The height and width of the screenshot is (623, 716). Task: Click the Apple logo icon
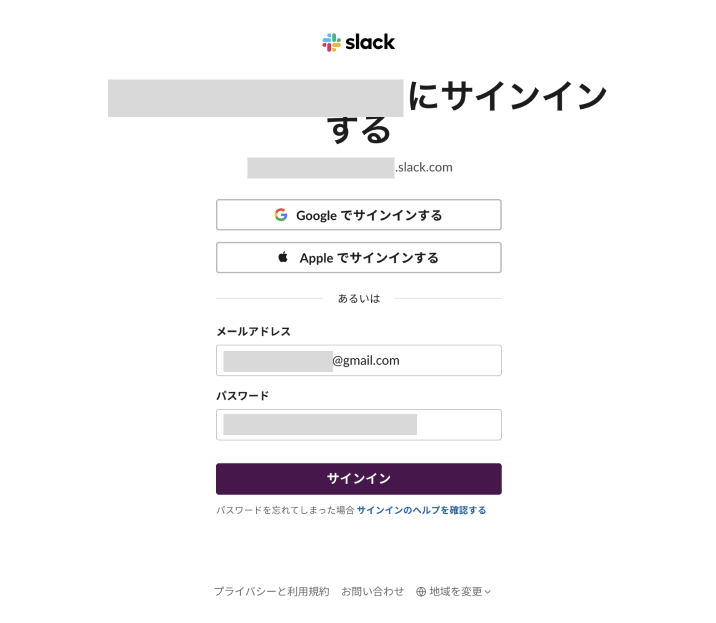click(283, 257)
